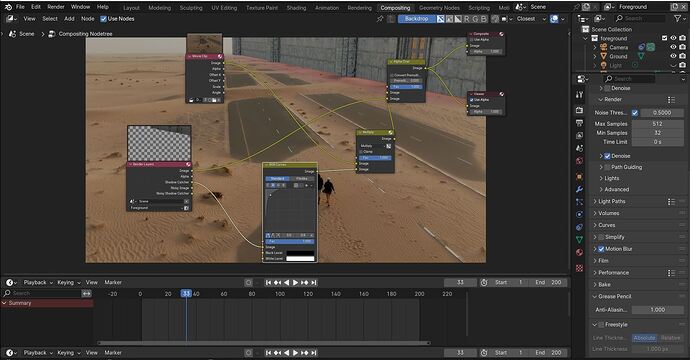Hide Ground in viewport via eye icon
The image size is (690, 360).
click(x=673, y=56)
